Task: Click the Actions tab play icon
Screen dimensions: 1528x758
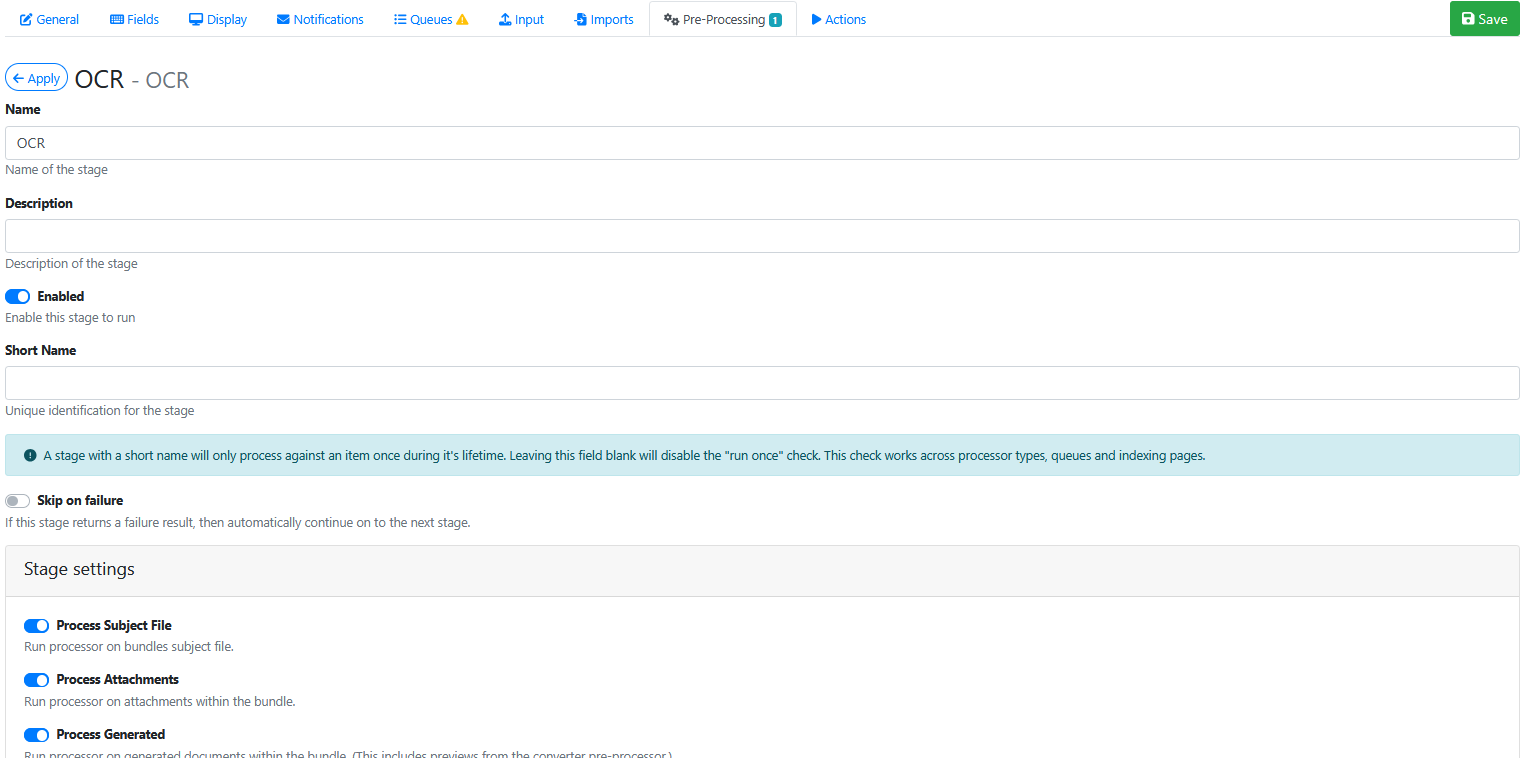Action: pyautogui.click(x=816, y=20)
